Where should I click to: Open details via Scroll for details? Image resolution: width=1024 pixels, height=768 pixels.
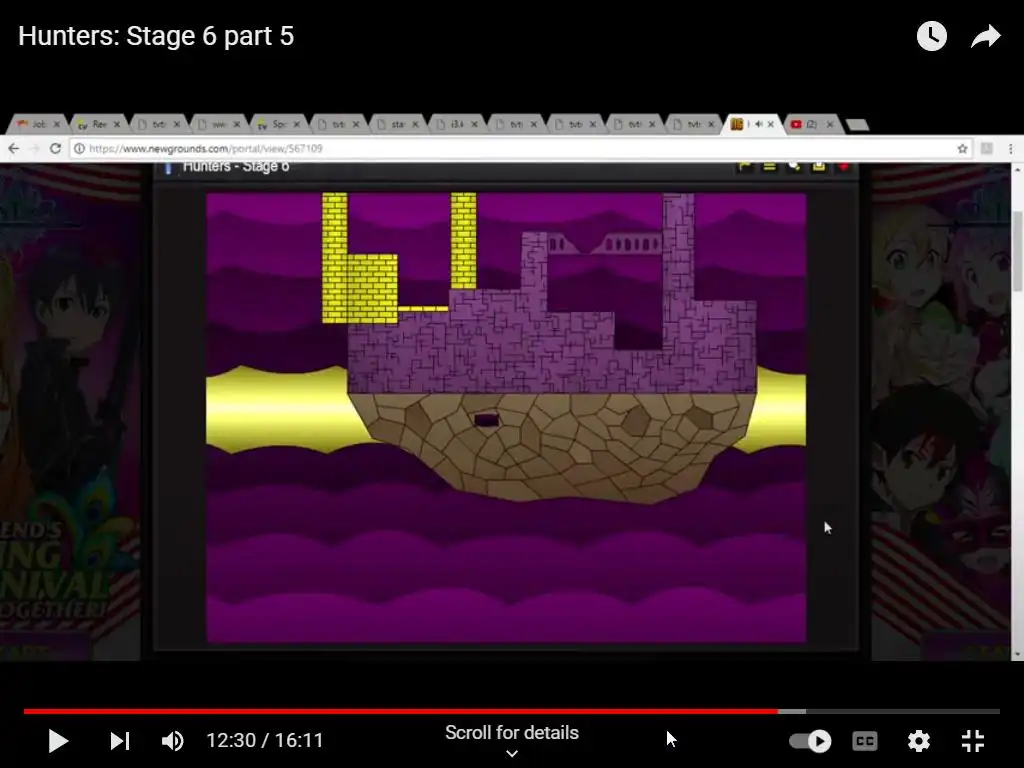(x=512, y=733)
